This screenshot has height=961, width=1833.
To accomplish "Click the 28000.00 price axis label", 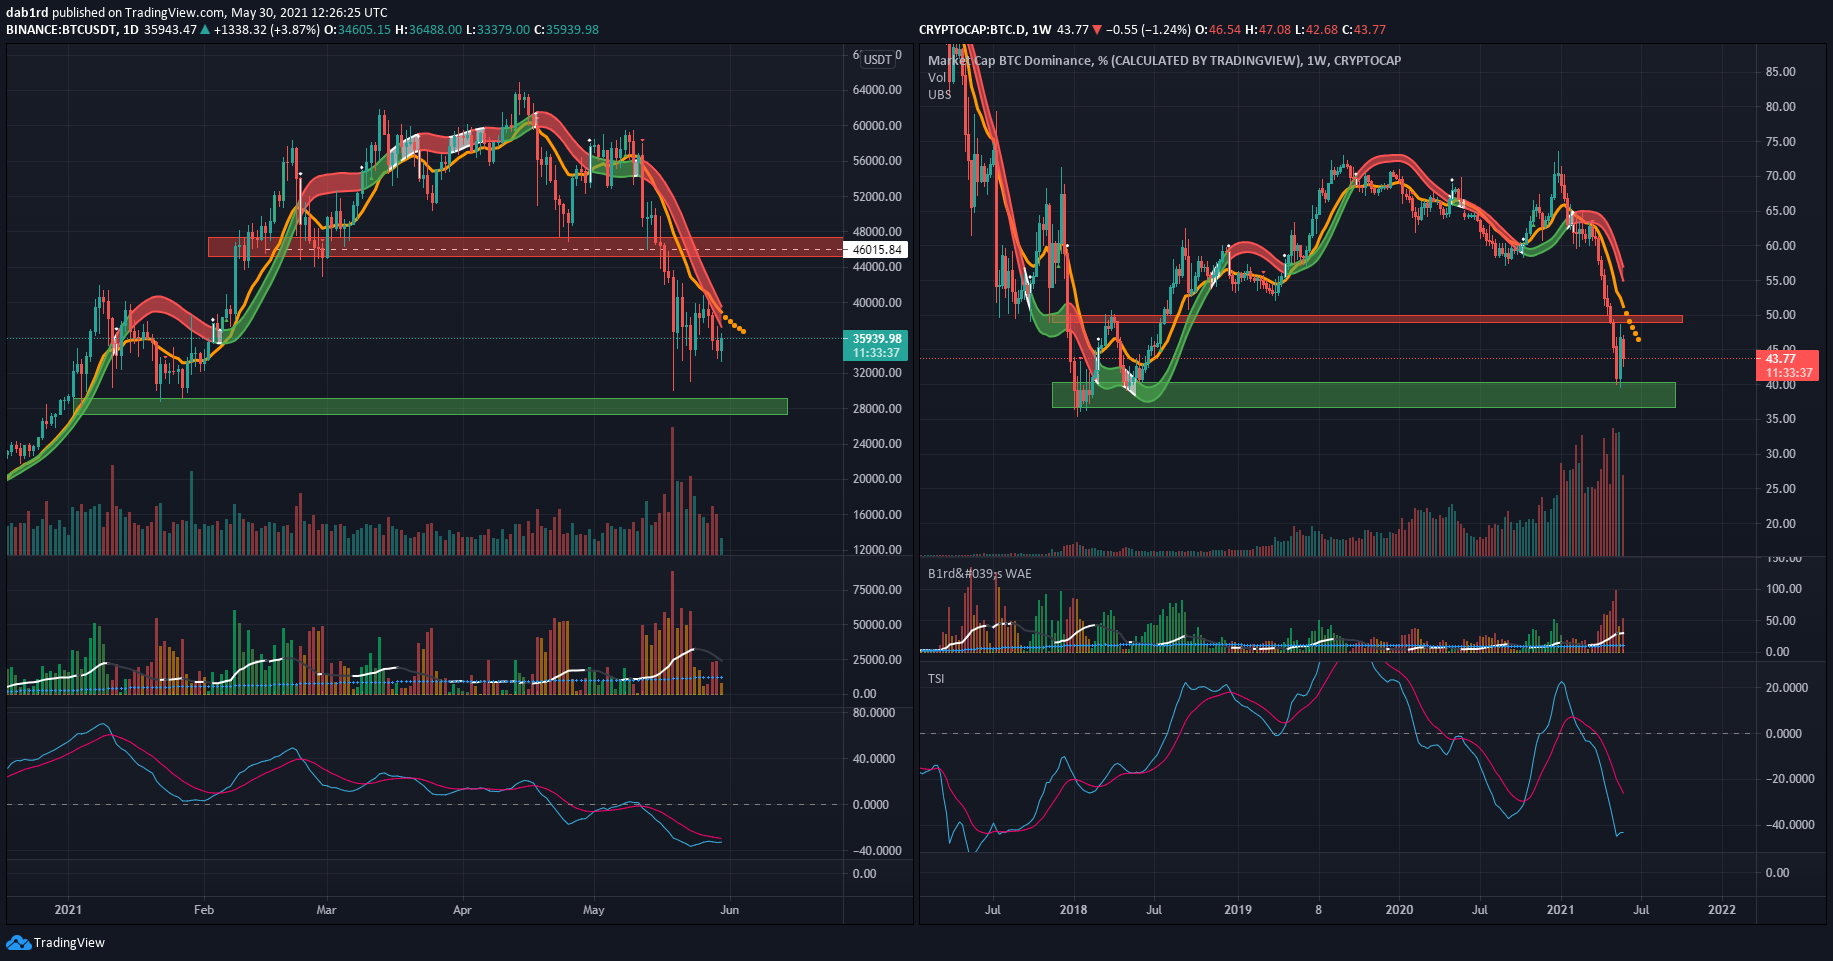I will (877, 409).
